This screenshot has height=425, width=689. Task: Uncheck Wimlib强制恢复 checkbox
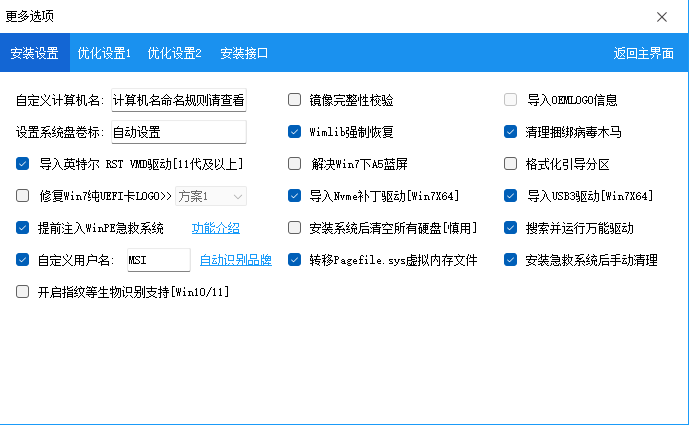coord(294,131)
